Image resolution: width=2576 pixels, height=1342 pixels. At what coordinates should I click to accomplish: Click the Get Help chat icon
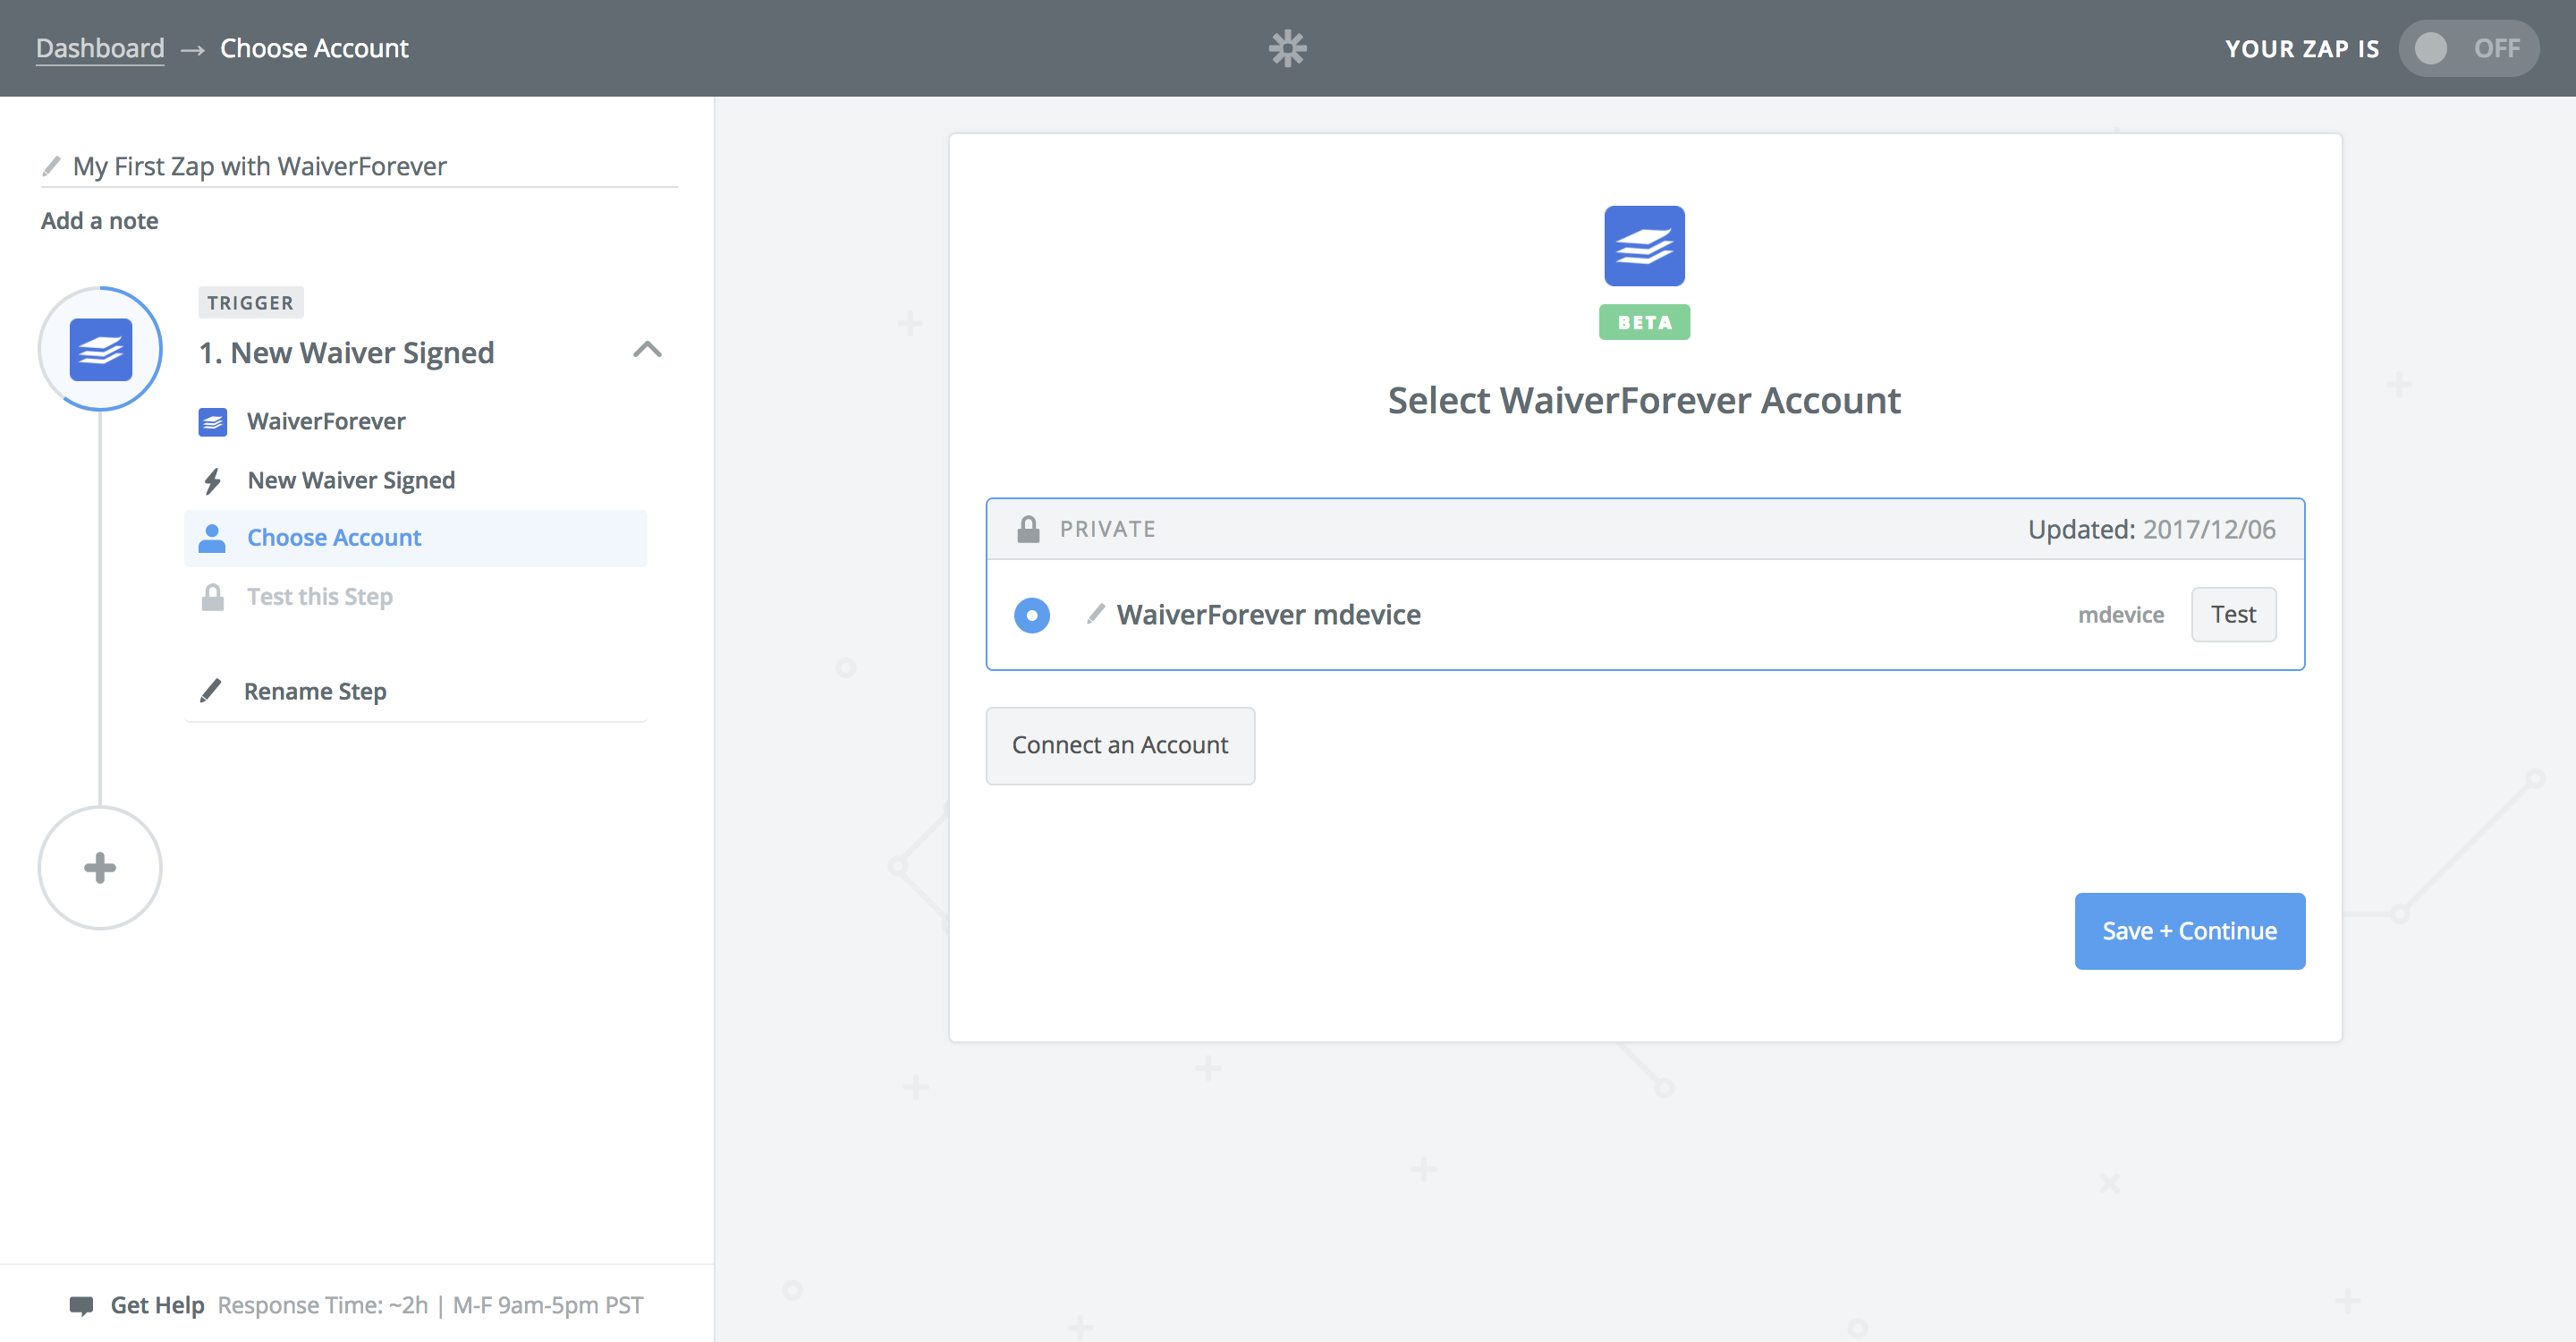point(81,1306)
